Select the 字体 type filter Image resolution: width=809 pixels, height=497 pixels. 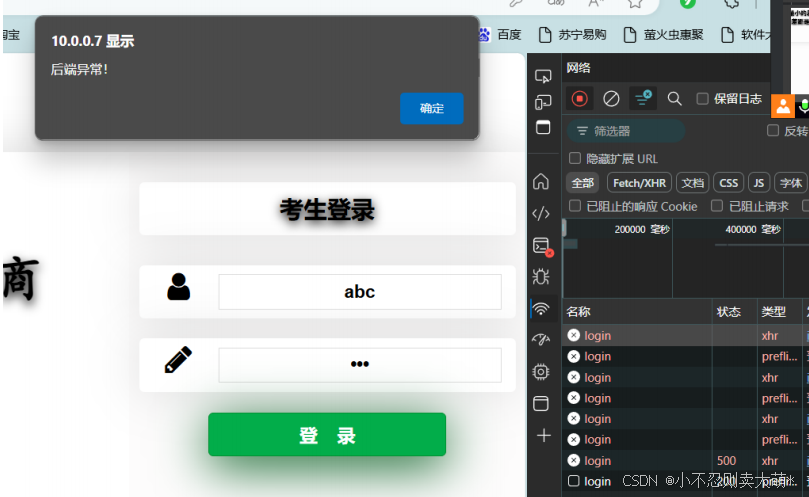(x=790, y=183)
